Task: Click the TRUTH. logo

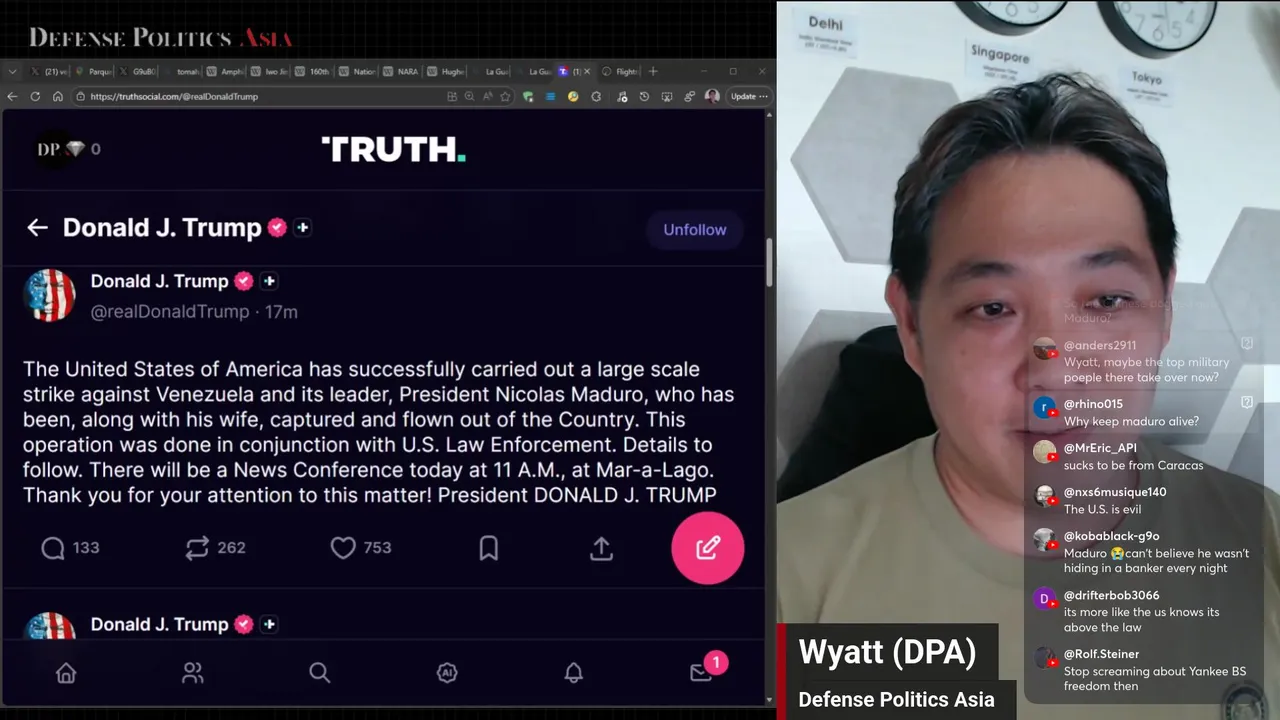Action: tap(393, 149)
